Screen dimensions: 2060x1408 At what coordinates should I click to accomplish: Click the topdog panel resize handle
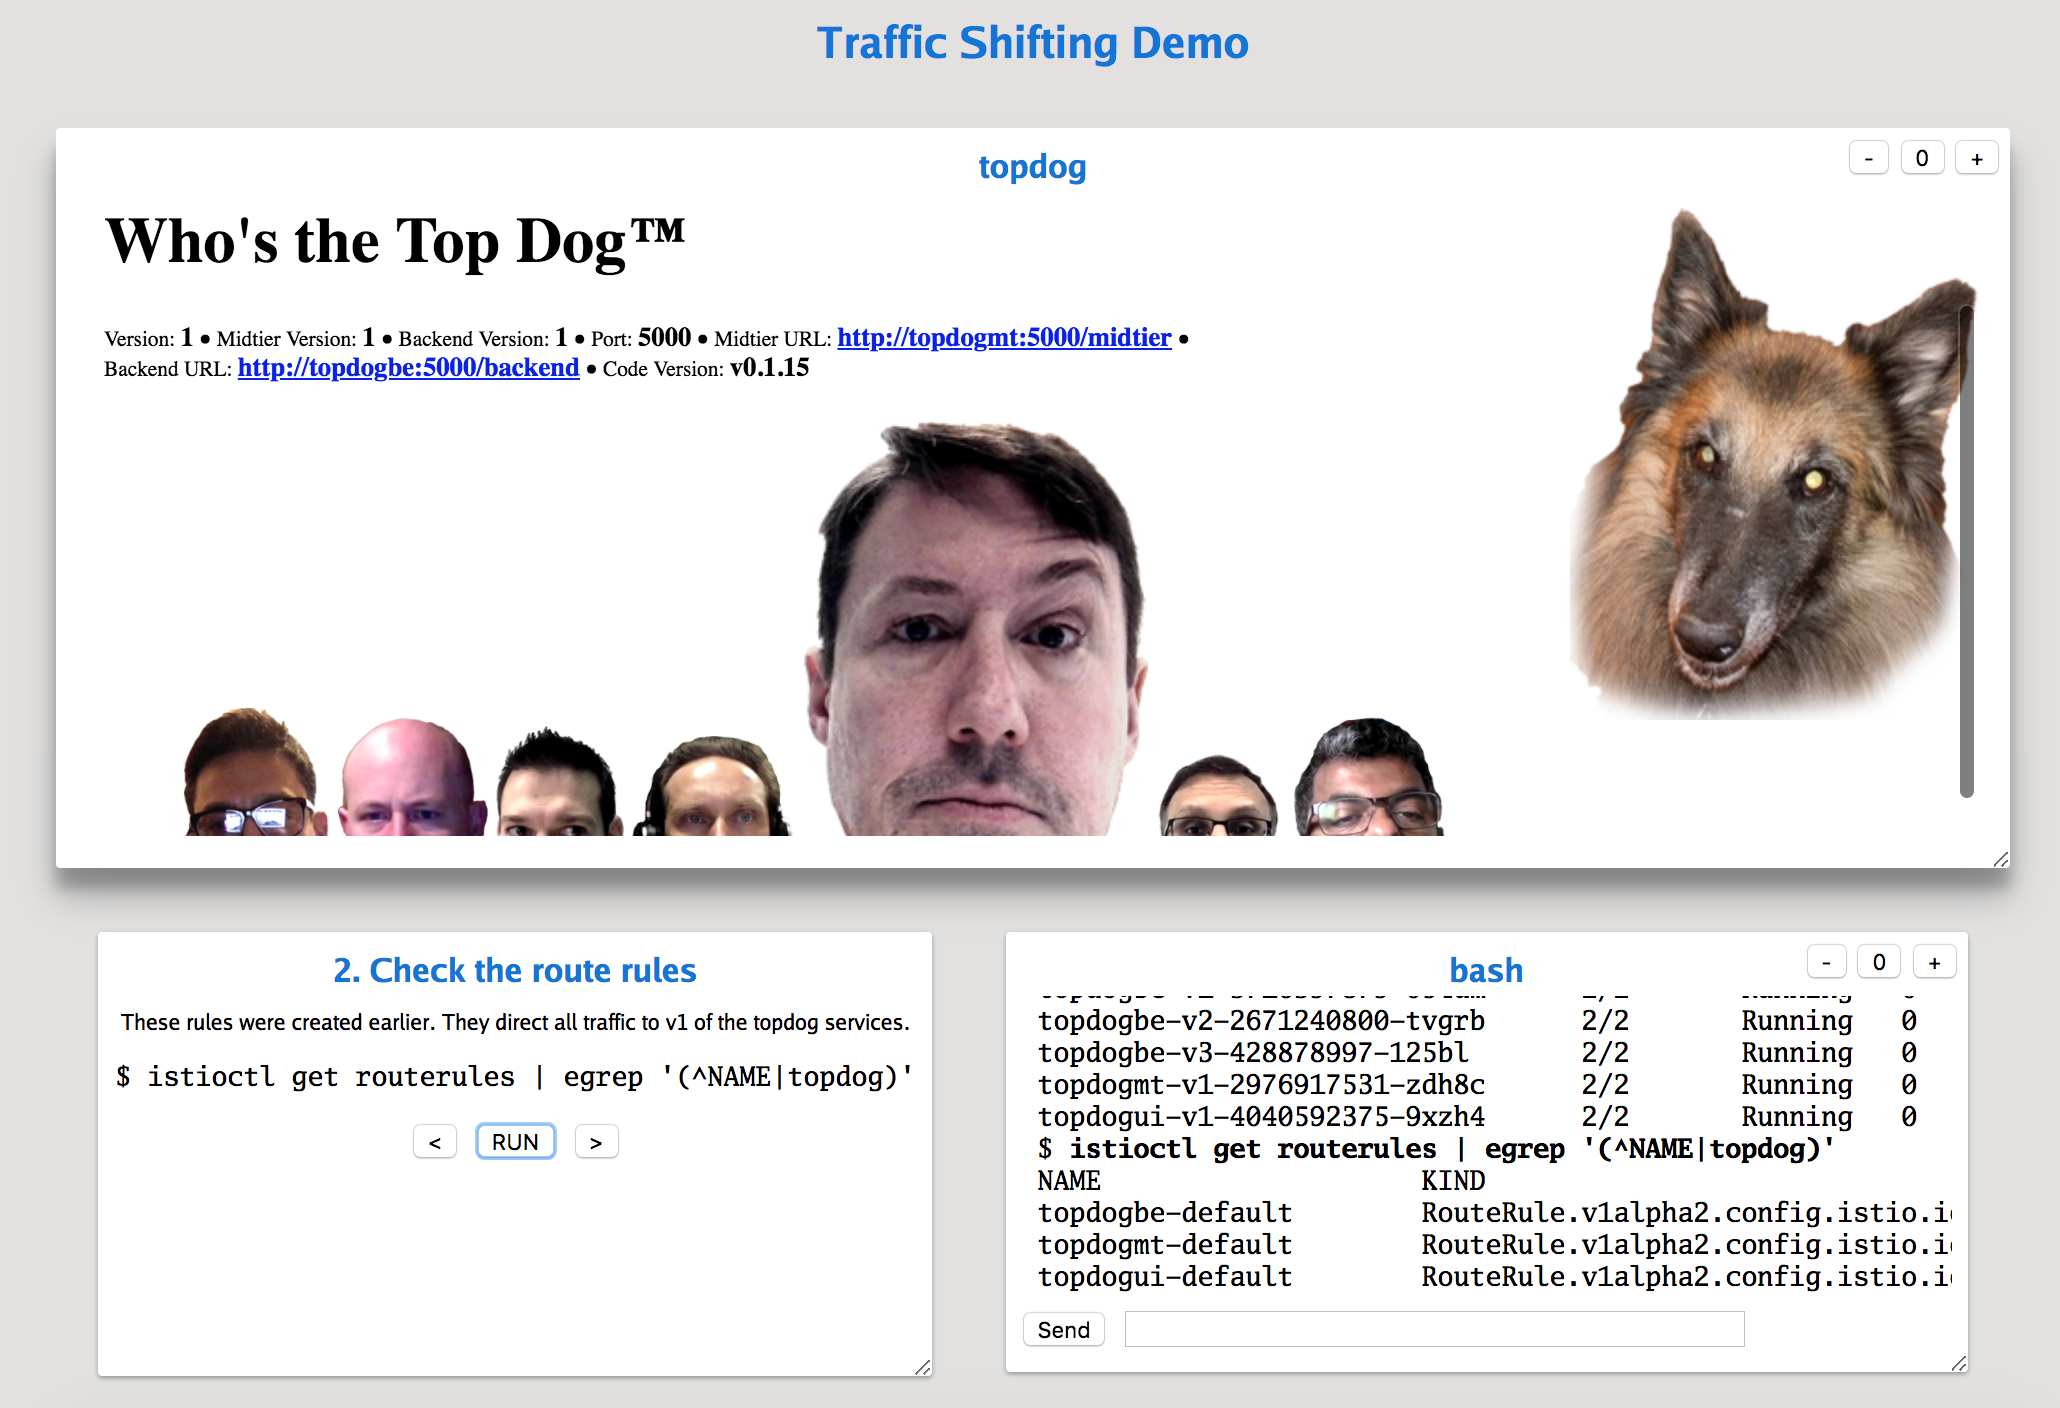[2000, 859]
